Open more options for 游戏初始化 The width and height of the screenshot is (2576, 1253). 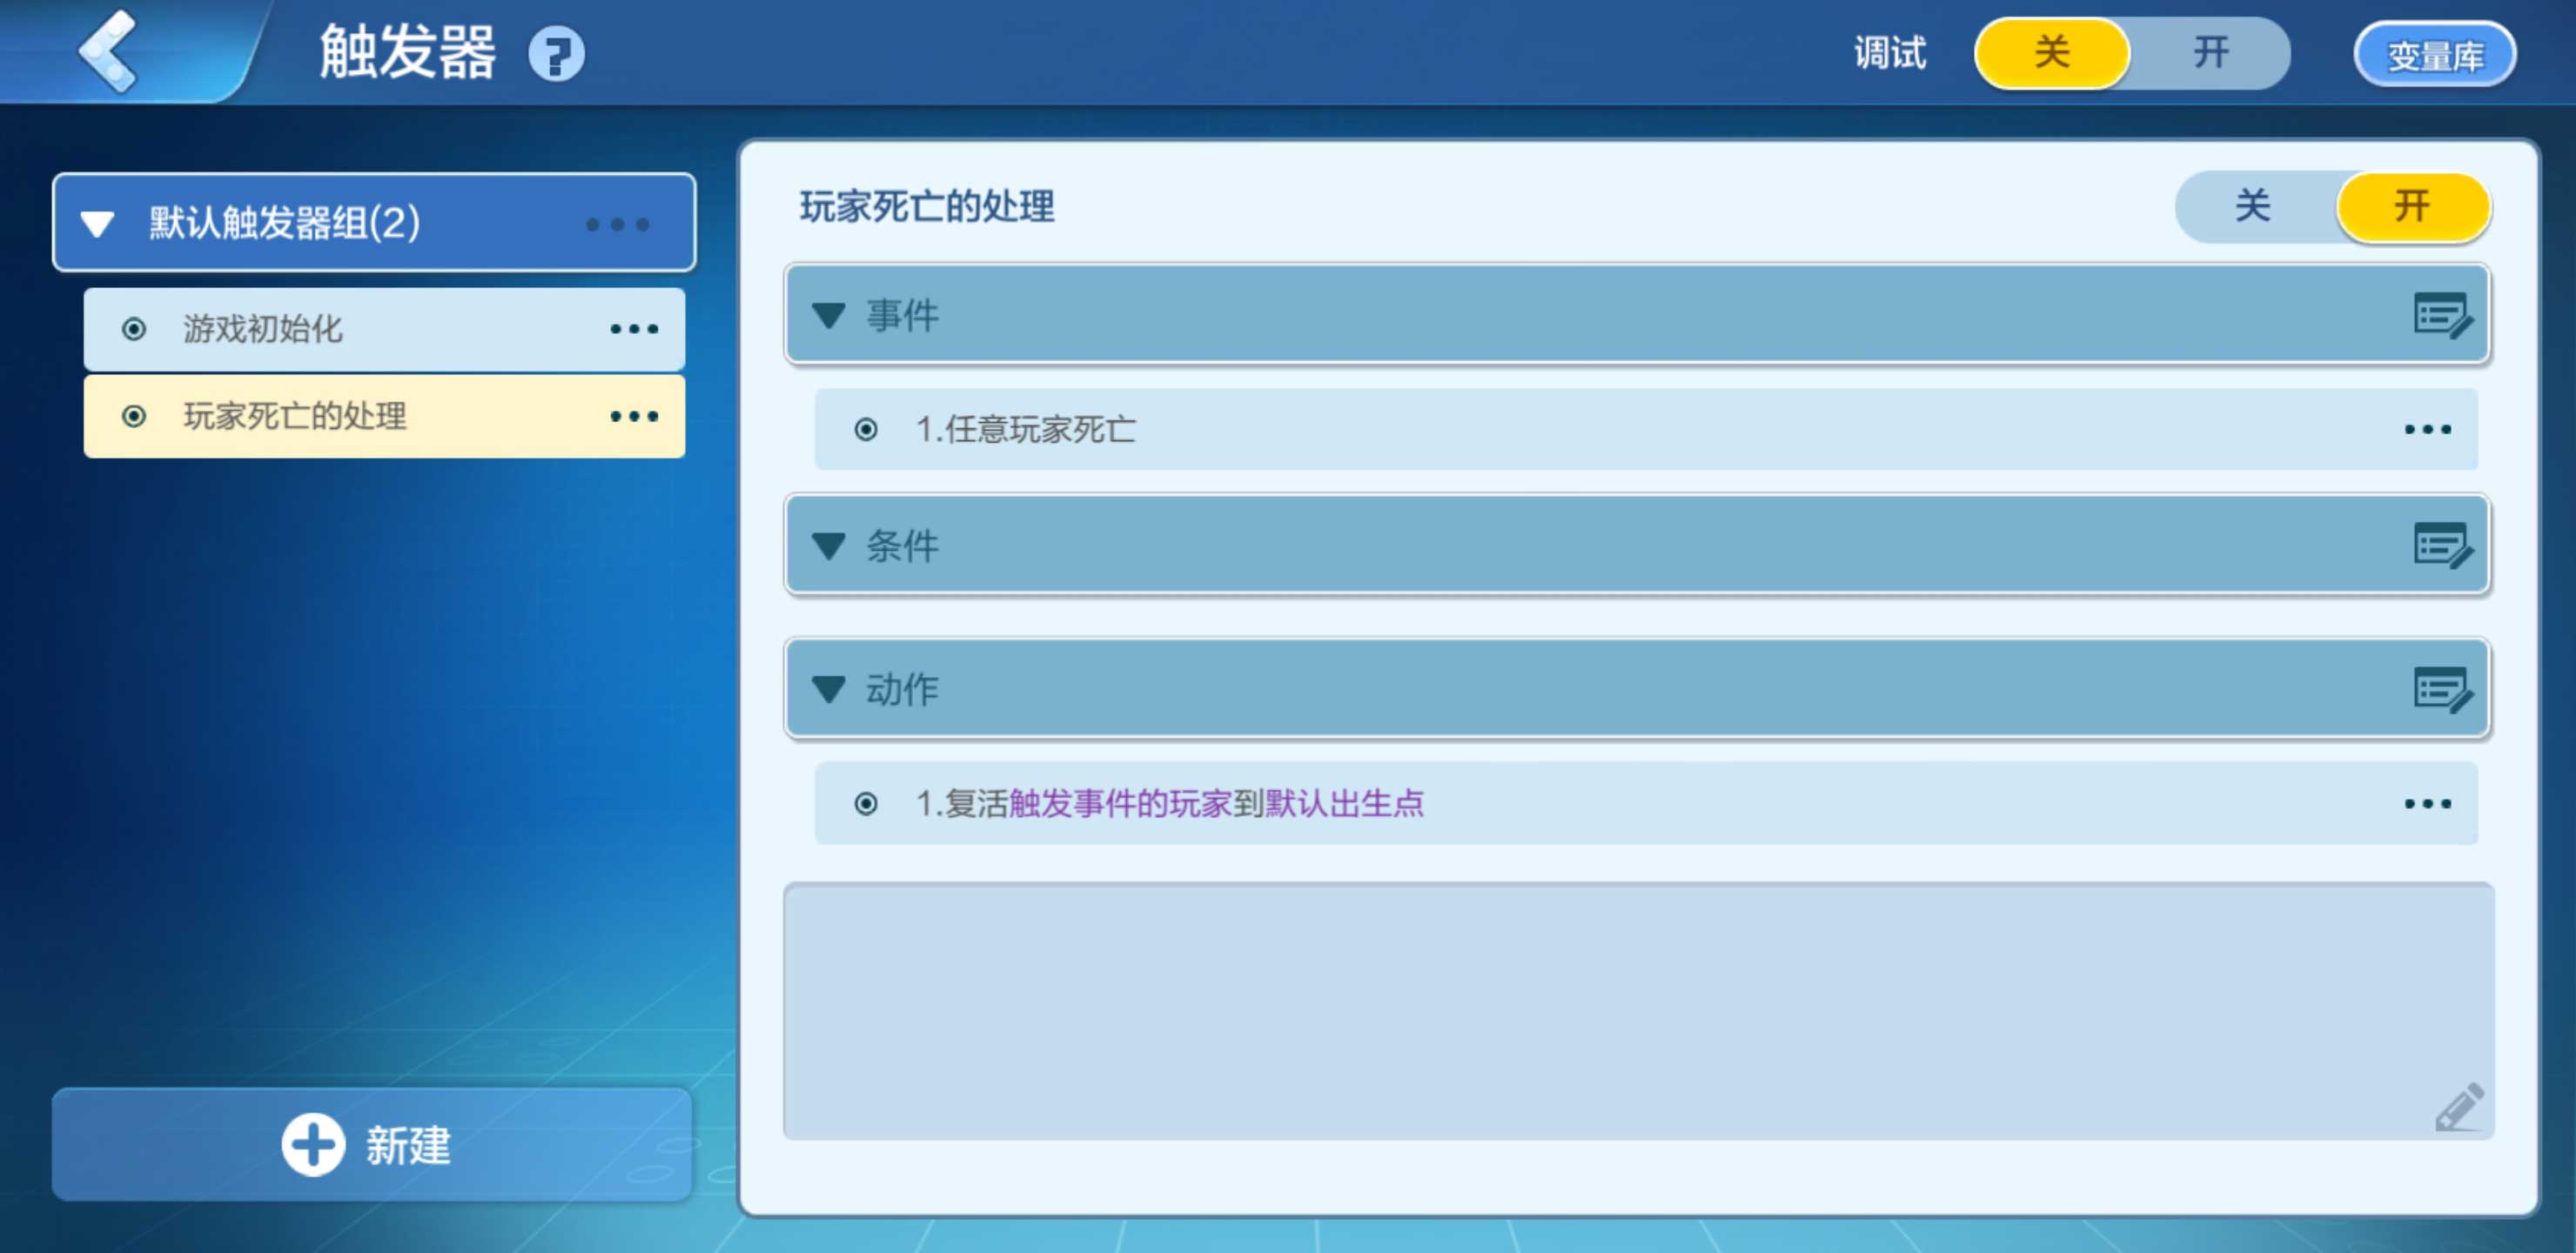pos(635,329)
